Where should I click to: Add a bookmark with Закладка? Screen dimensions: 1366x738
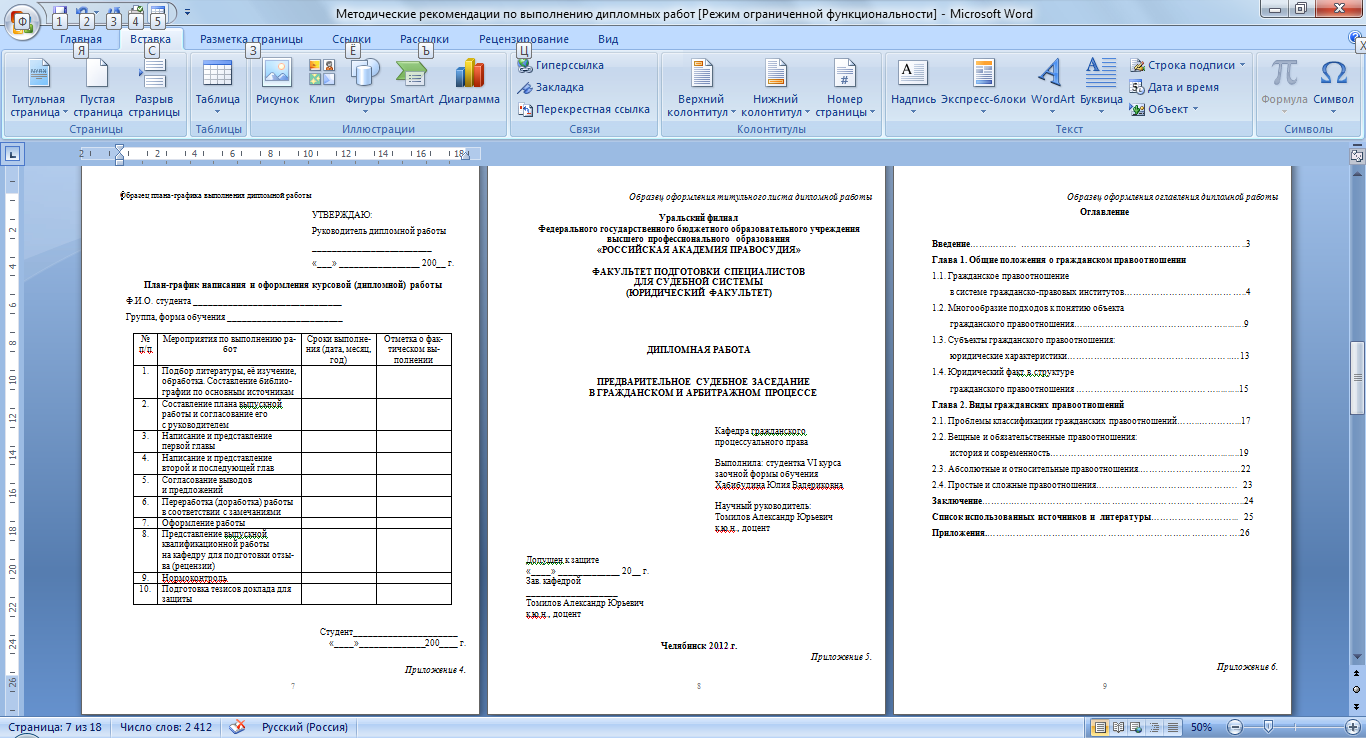(x=551, y=87)
